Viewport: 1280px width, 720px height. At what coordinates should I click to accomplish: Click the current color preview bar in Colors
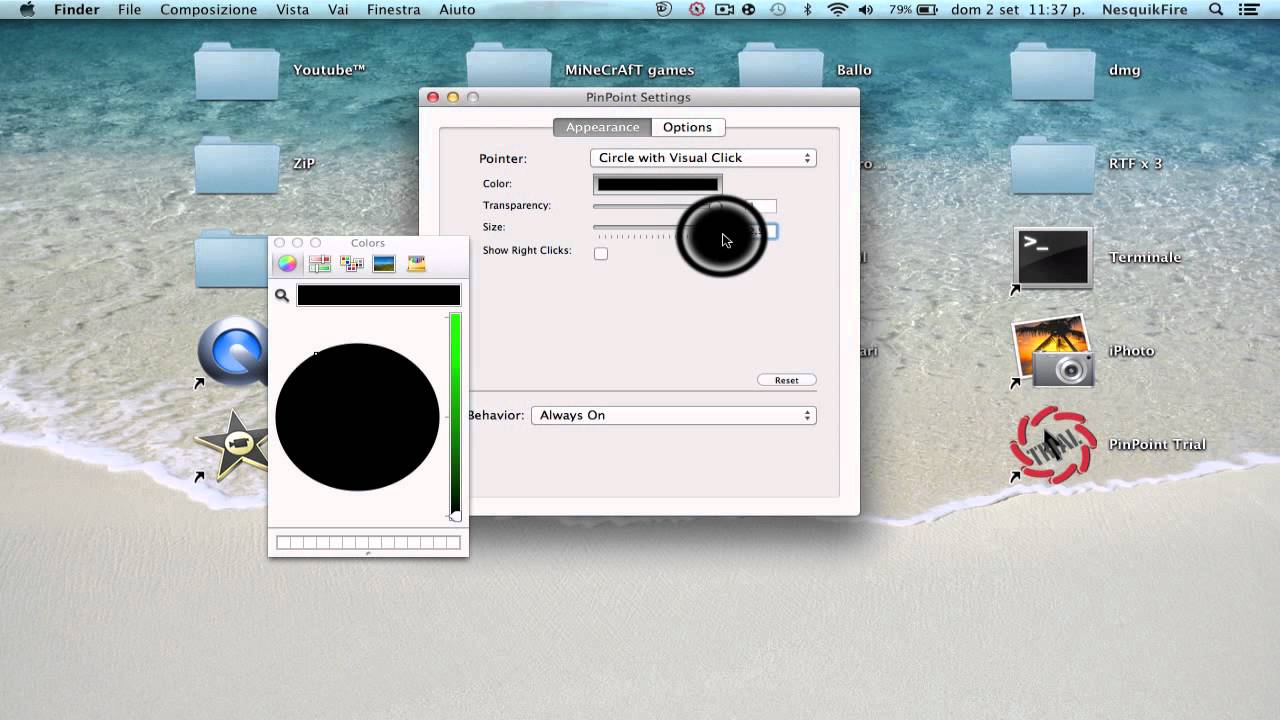[x=379, y=295]
